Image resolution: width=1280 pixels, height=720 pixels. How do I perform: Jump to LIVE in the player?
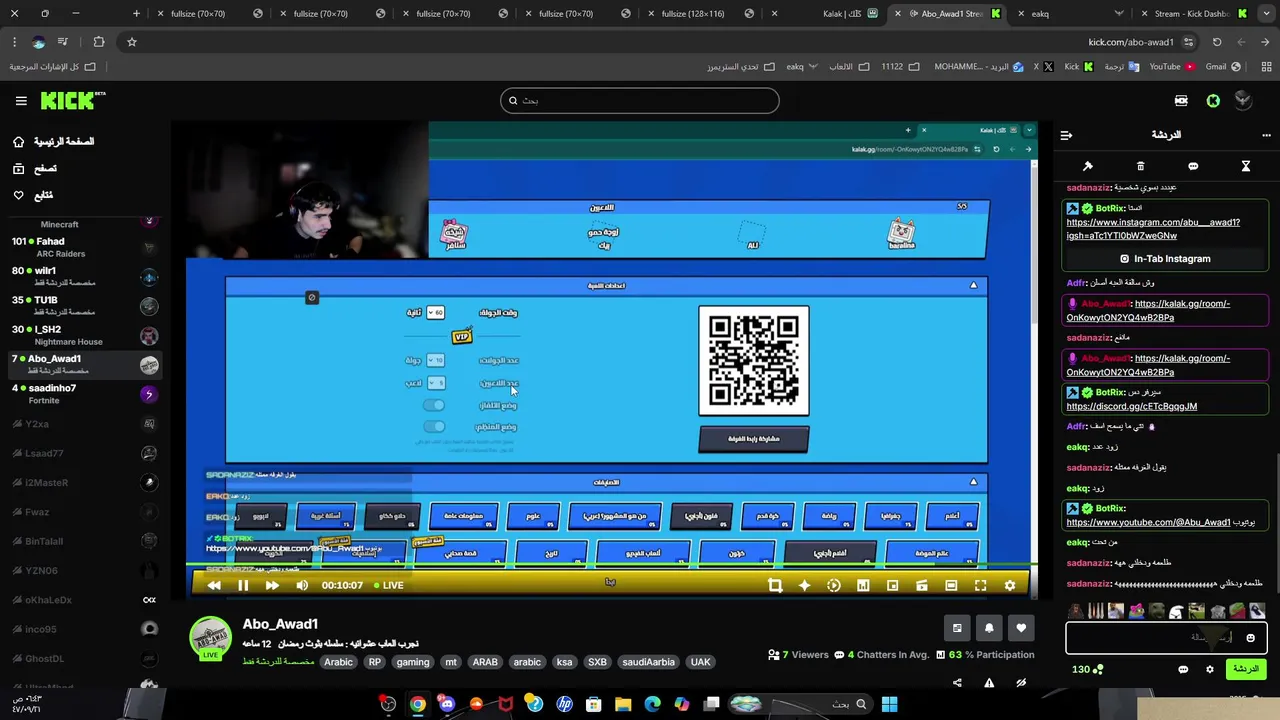point(388,585)
